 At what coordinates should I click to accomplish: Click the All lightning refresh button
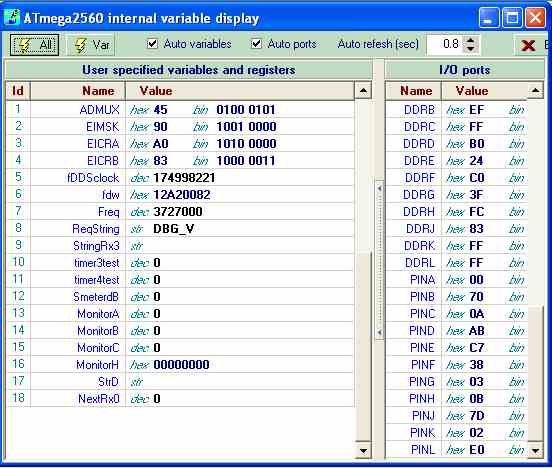click(x=34, y=45)
